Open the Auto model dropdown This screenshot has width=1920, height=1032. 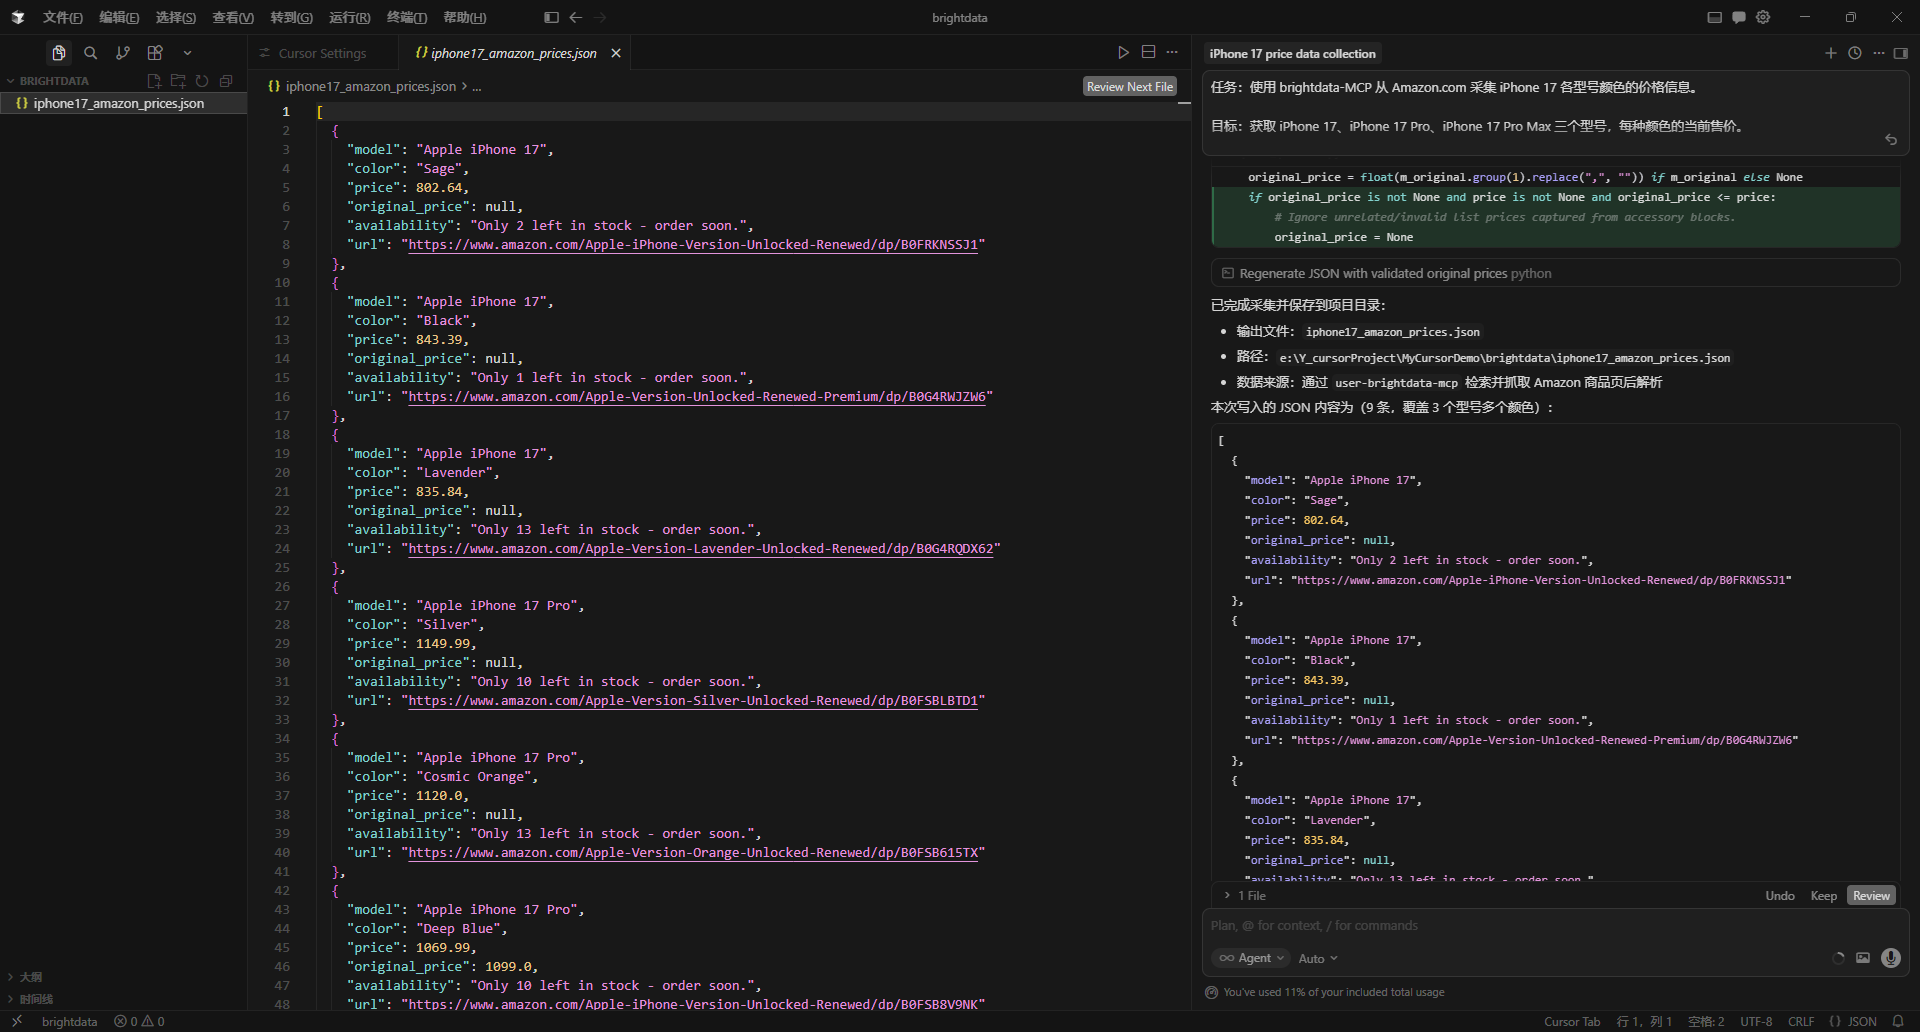pyautogui.click(x=1318, y=958)
